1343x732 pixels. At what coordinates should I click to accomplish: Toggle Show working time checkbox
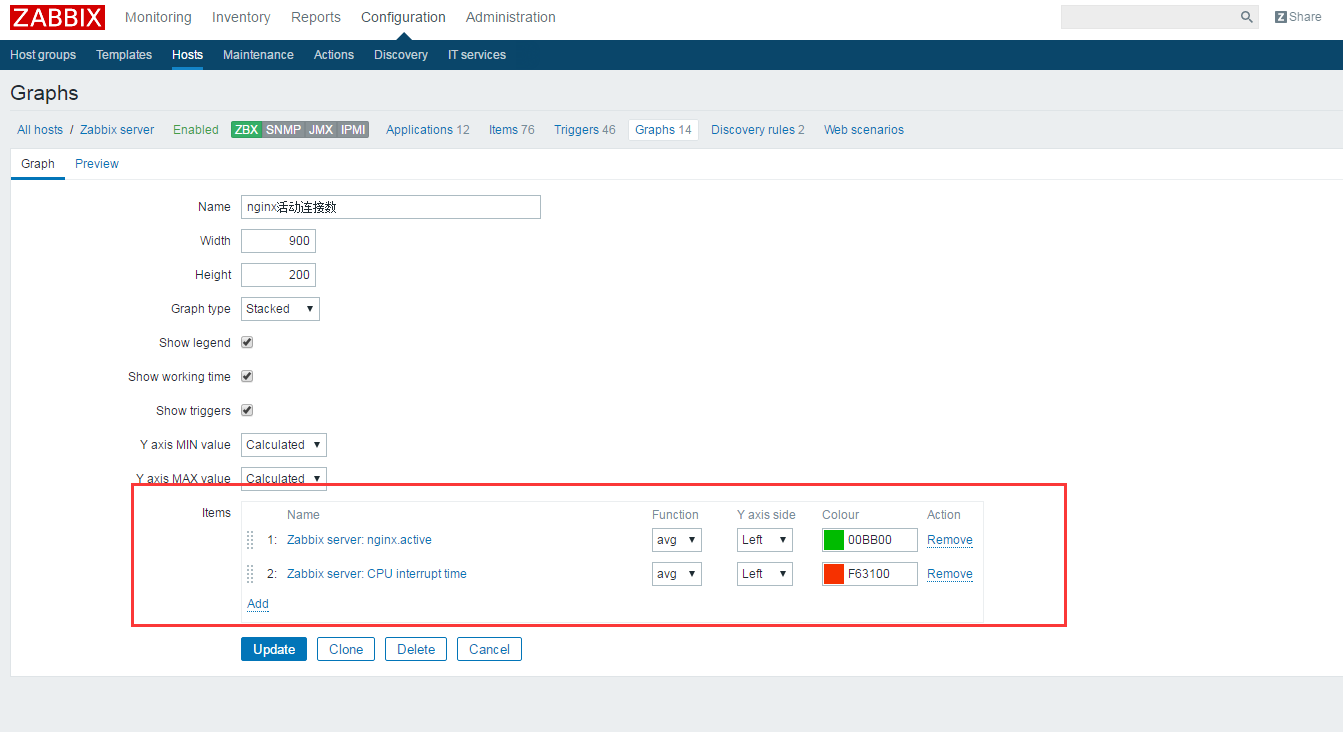(x=247, y=376)
